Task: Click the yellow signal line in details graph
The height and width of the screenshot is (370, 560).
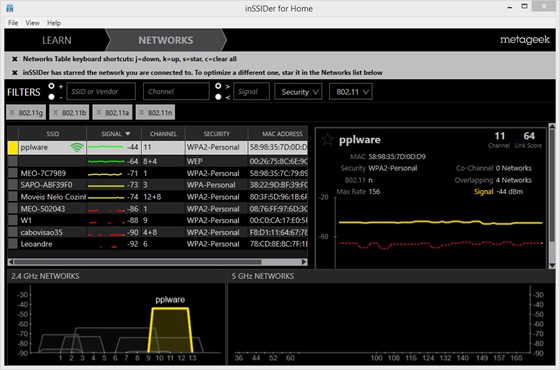Action: (440, 222)
